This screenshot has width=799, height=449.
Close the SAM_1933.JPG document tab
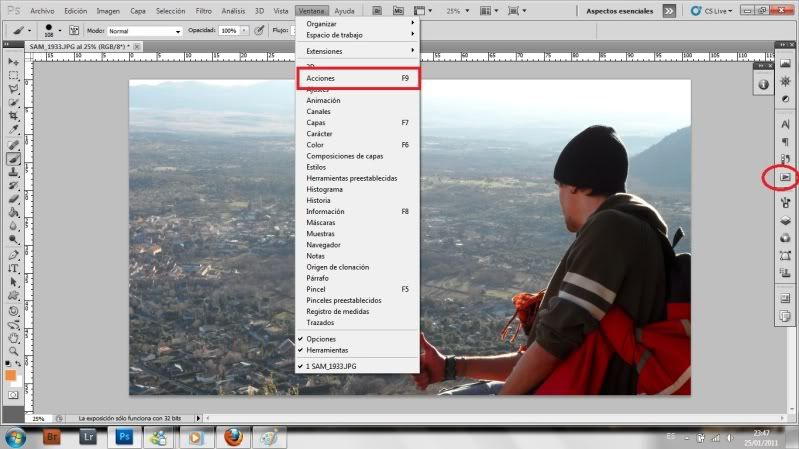[137, 46]
